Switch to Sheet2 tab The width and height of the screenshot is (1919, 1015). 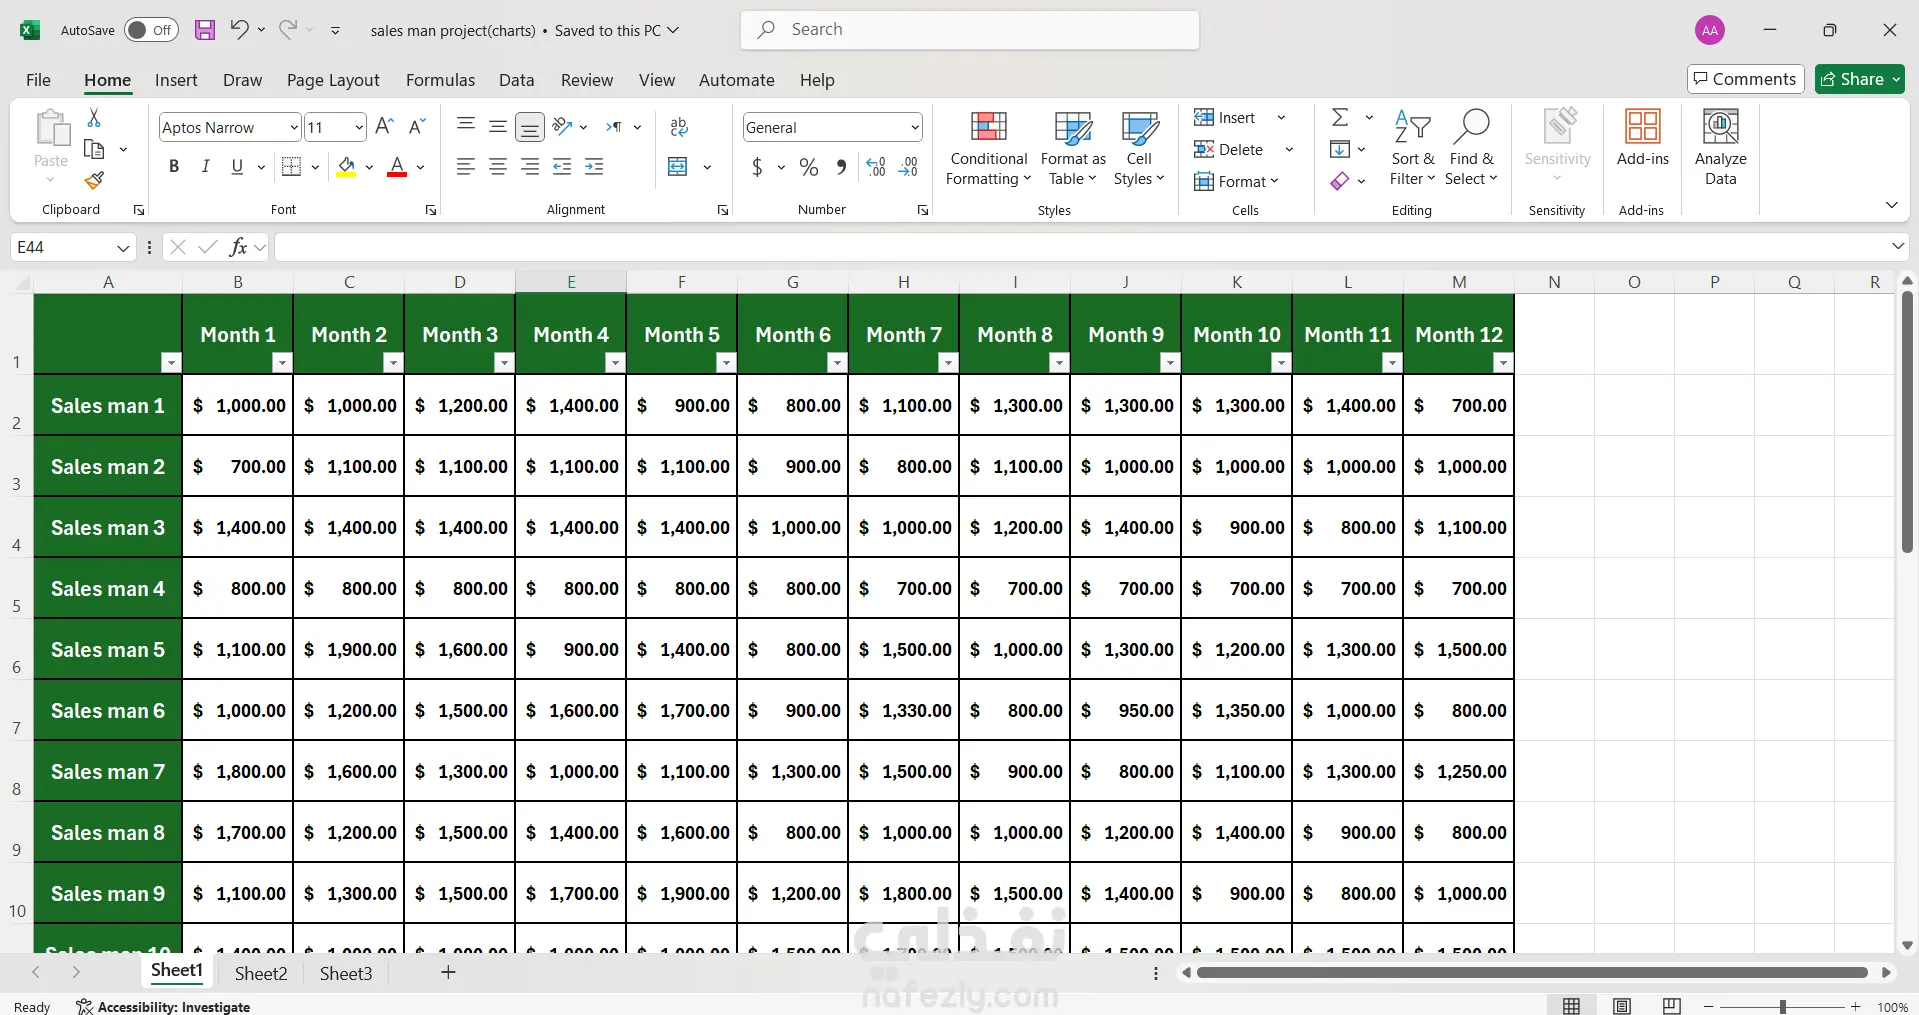pos(261,973)
